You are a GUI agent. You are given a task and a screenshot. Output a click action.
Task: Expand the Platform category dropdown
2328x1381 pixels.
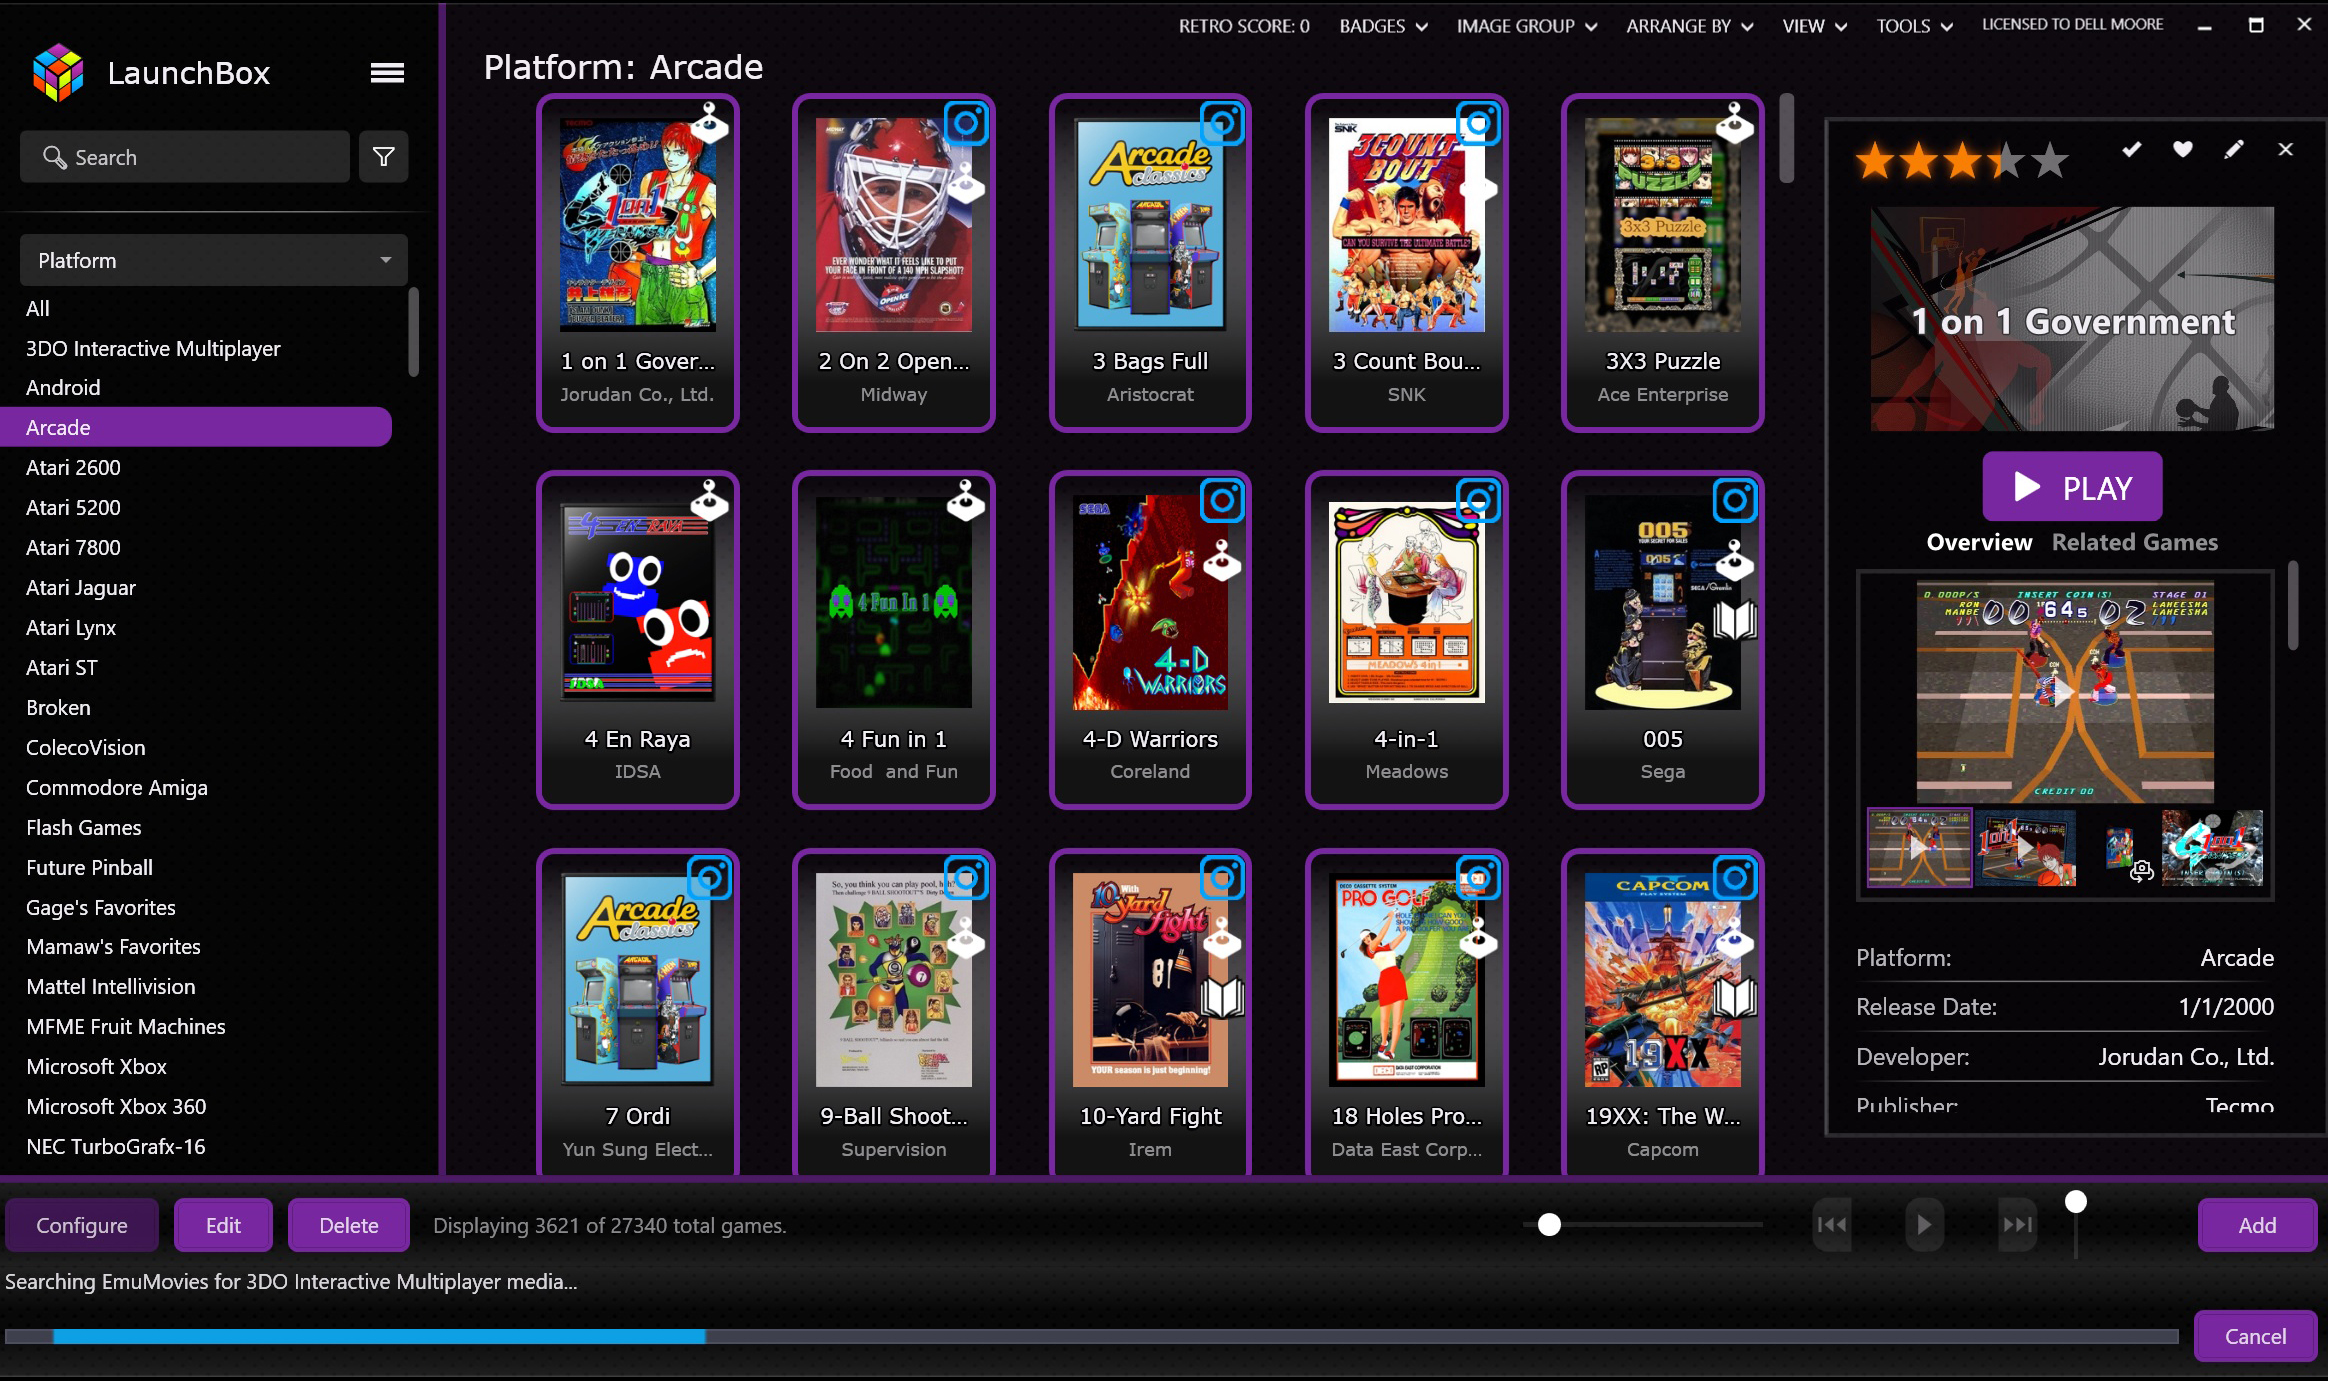click(x=213, y=260)
